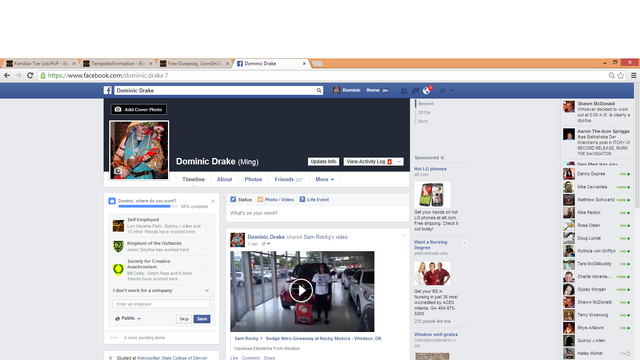Reload the page with refresh icon
640x360 pixels.
point(30,76)
